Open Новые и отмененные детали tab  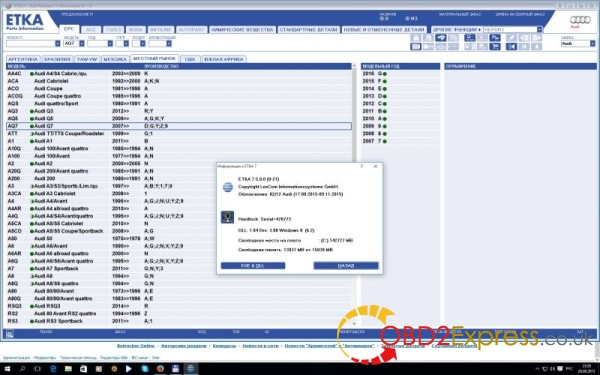(x=384, y=29)
